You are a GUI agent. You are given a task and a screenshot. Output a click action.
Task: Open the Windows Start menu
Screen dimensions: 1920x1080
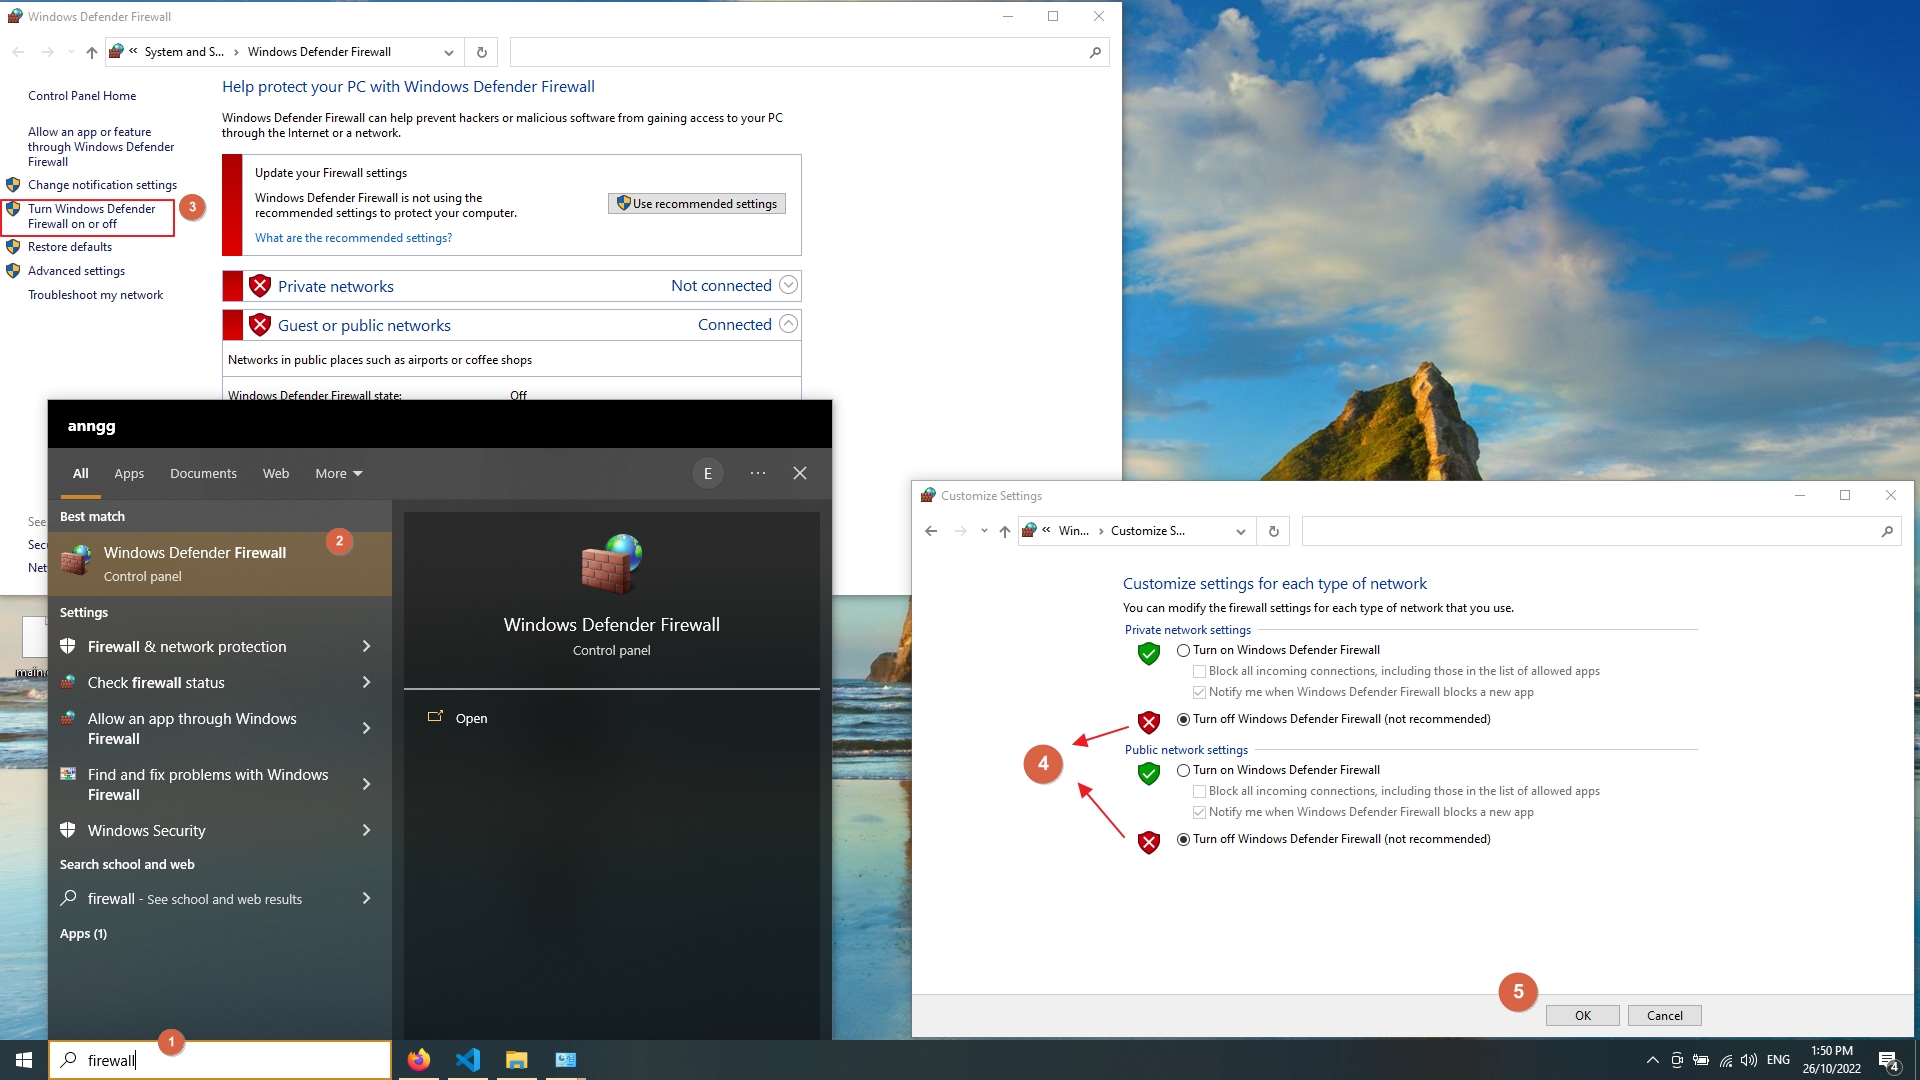[24, 1060]
